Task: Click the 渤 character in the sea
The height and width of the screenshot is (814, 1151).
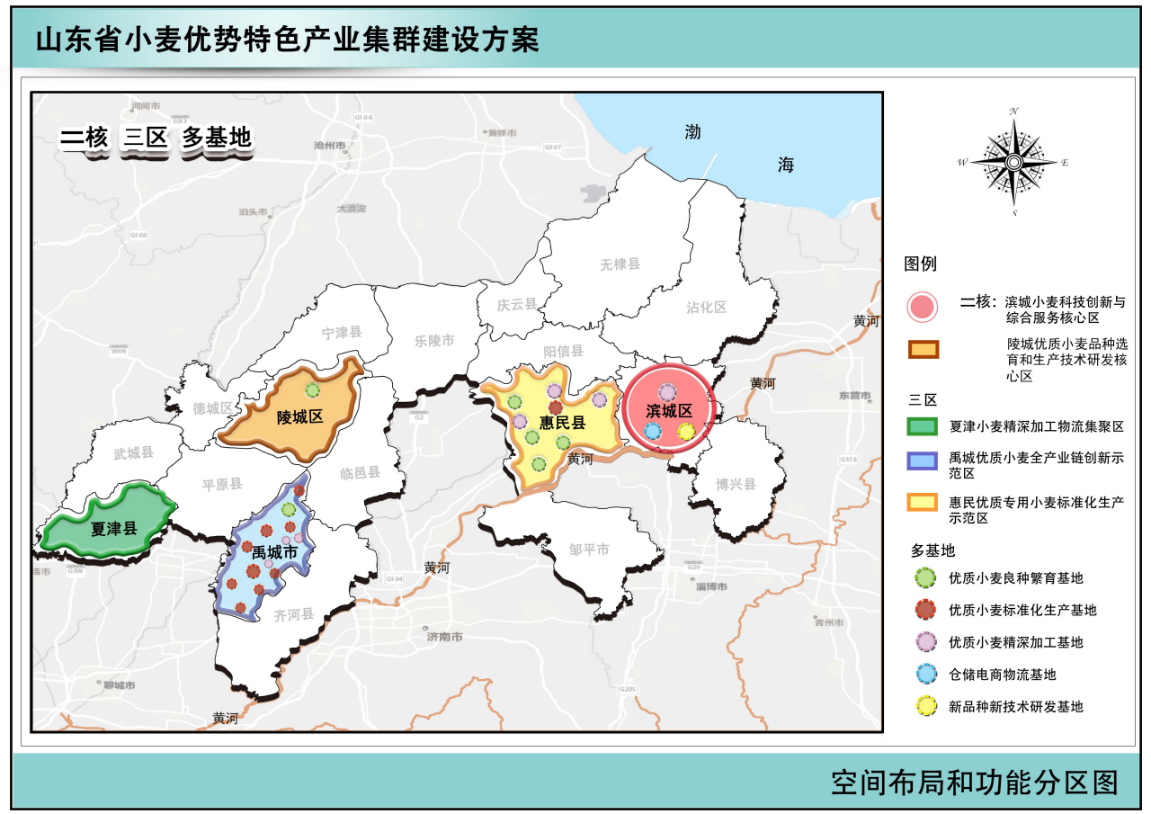Action: (692, 132)
